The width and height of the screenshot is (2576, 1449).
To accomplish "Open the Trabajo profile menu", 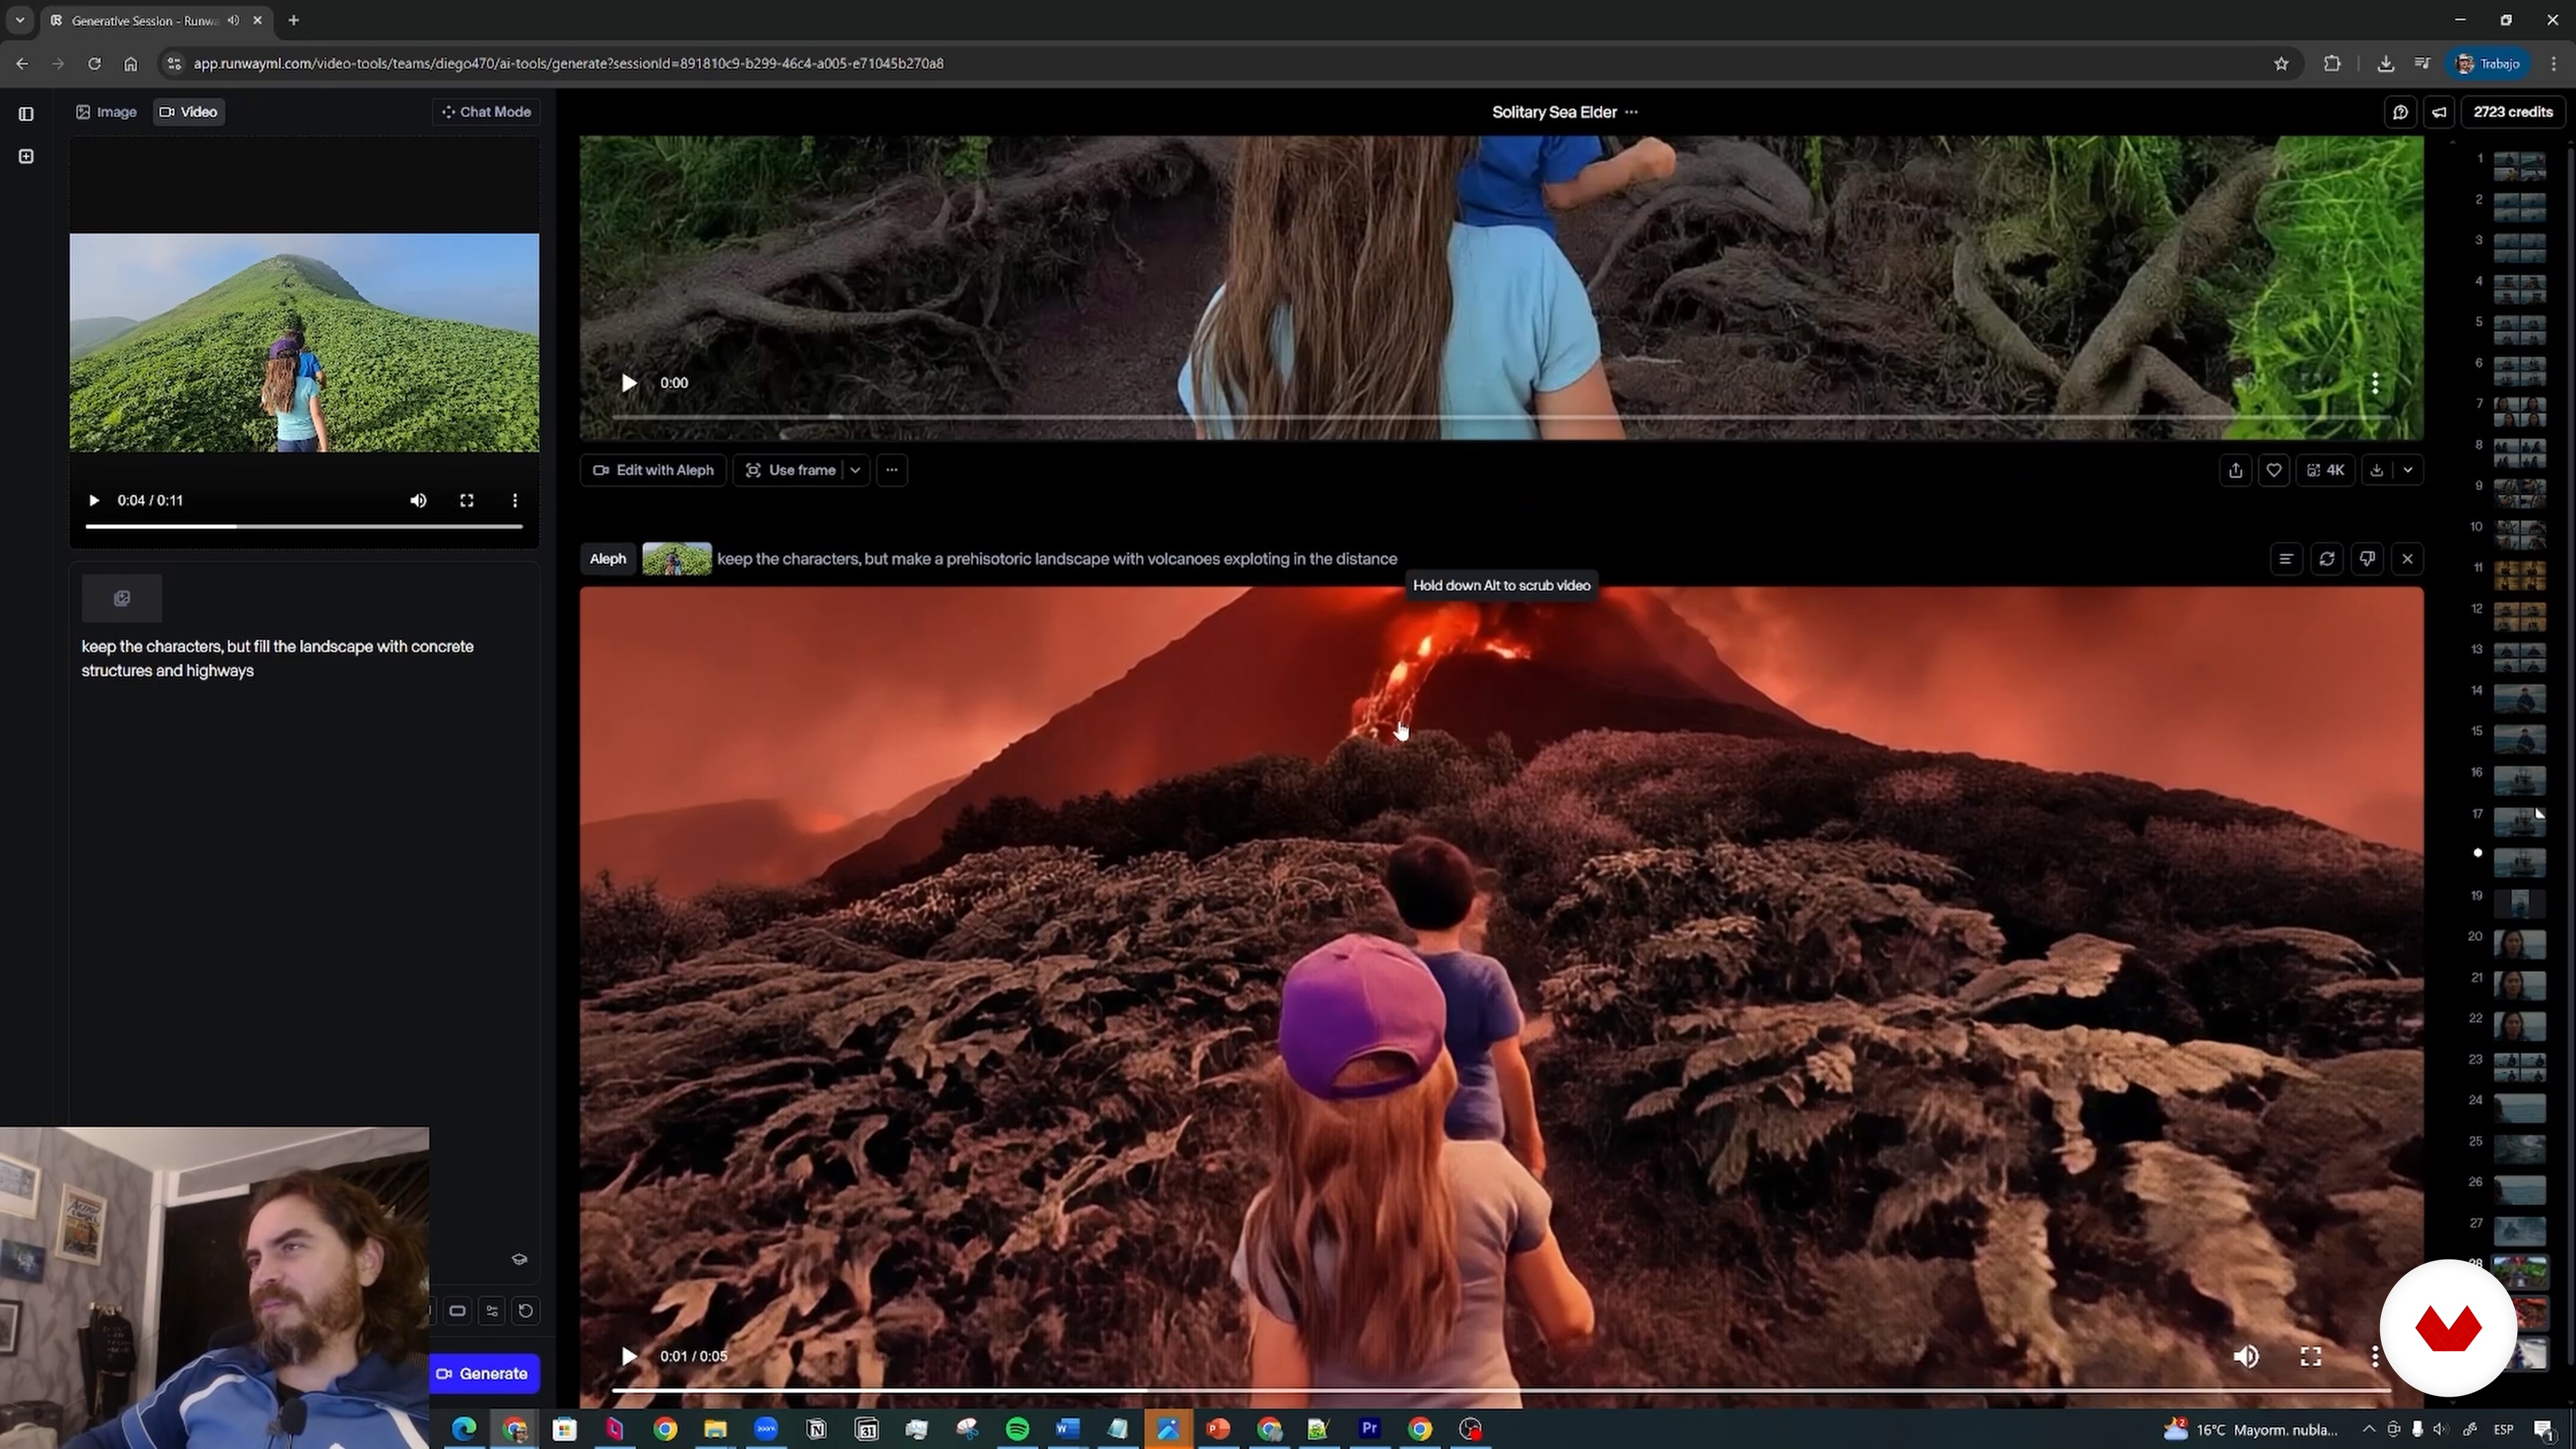I will 2488,64.
